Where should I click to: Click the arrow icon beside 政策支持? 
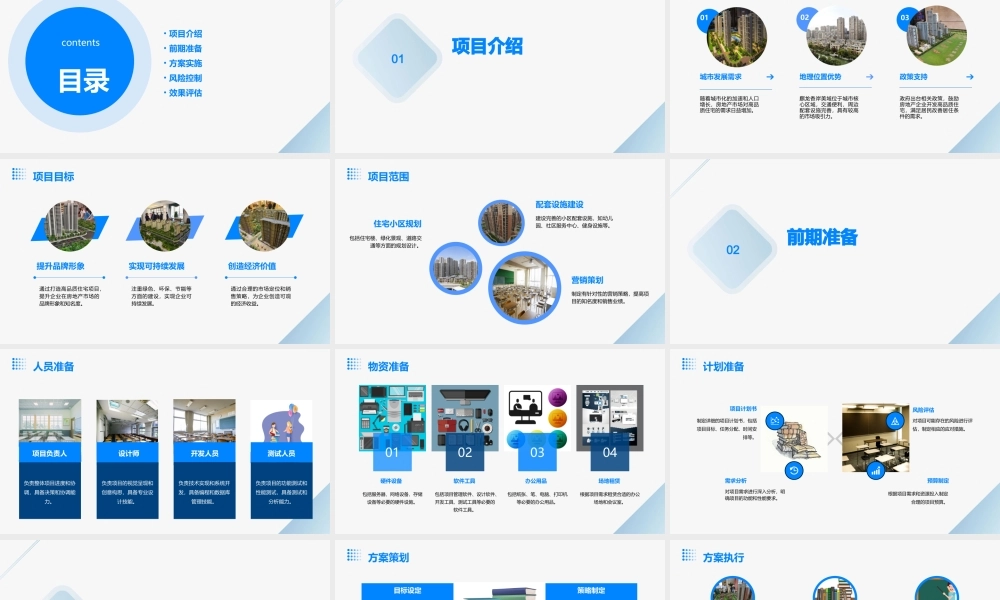969,77
